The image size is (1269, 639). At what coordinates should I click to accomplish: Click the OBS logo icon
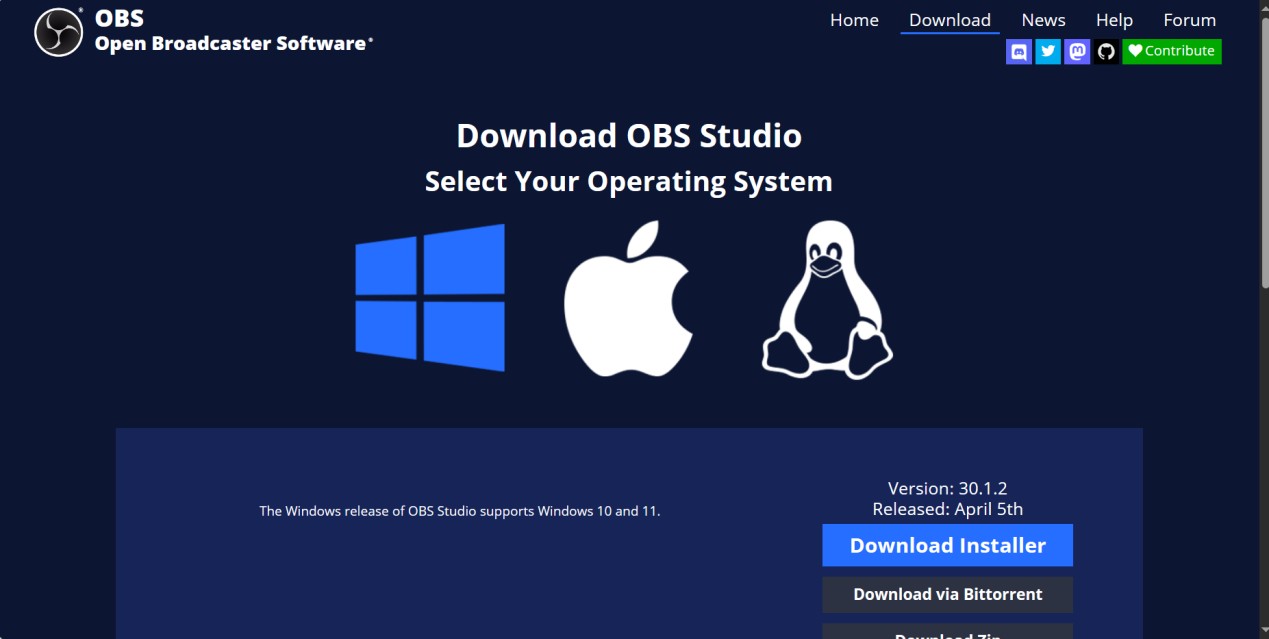coord(58,32)
